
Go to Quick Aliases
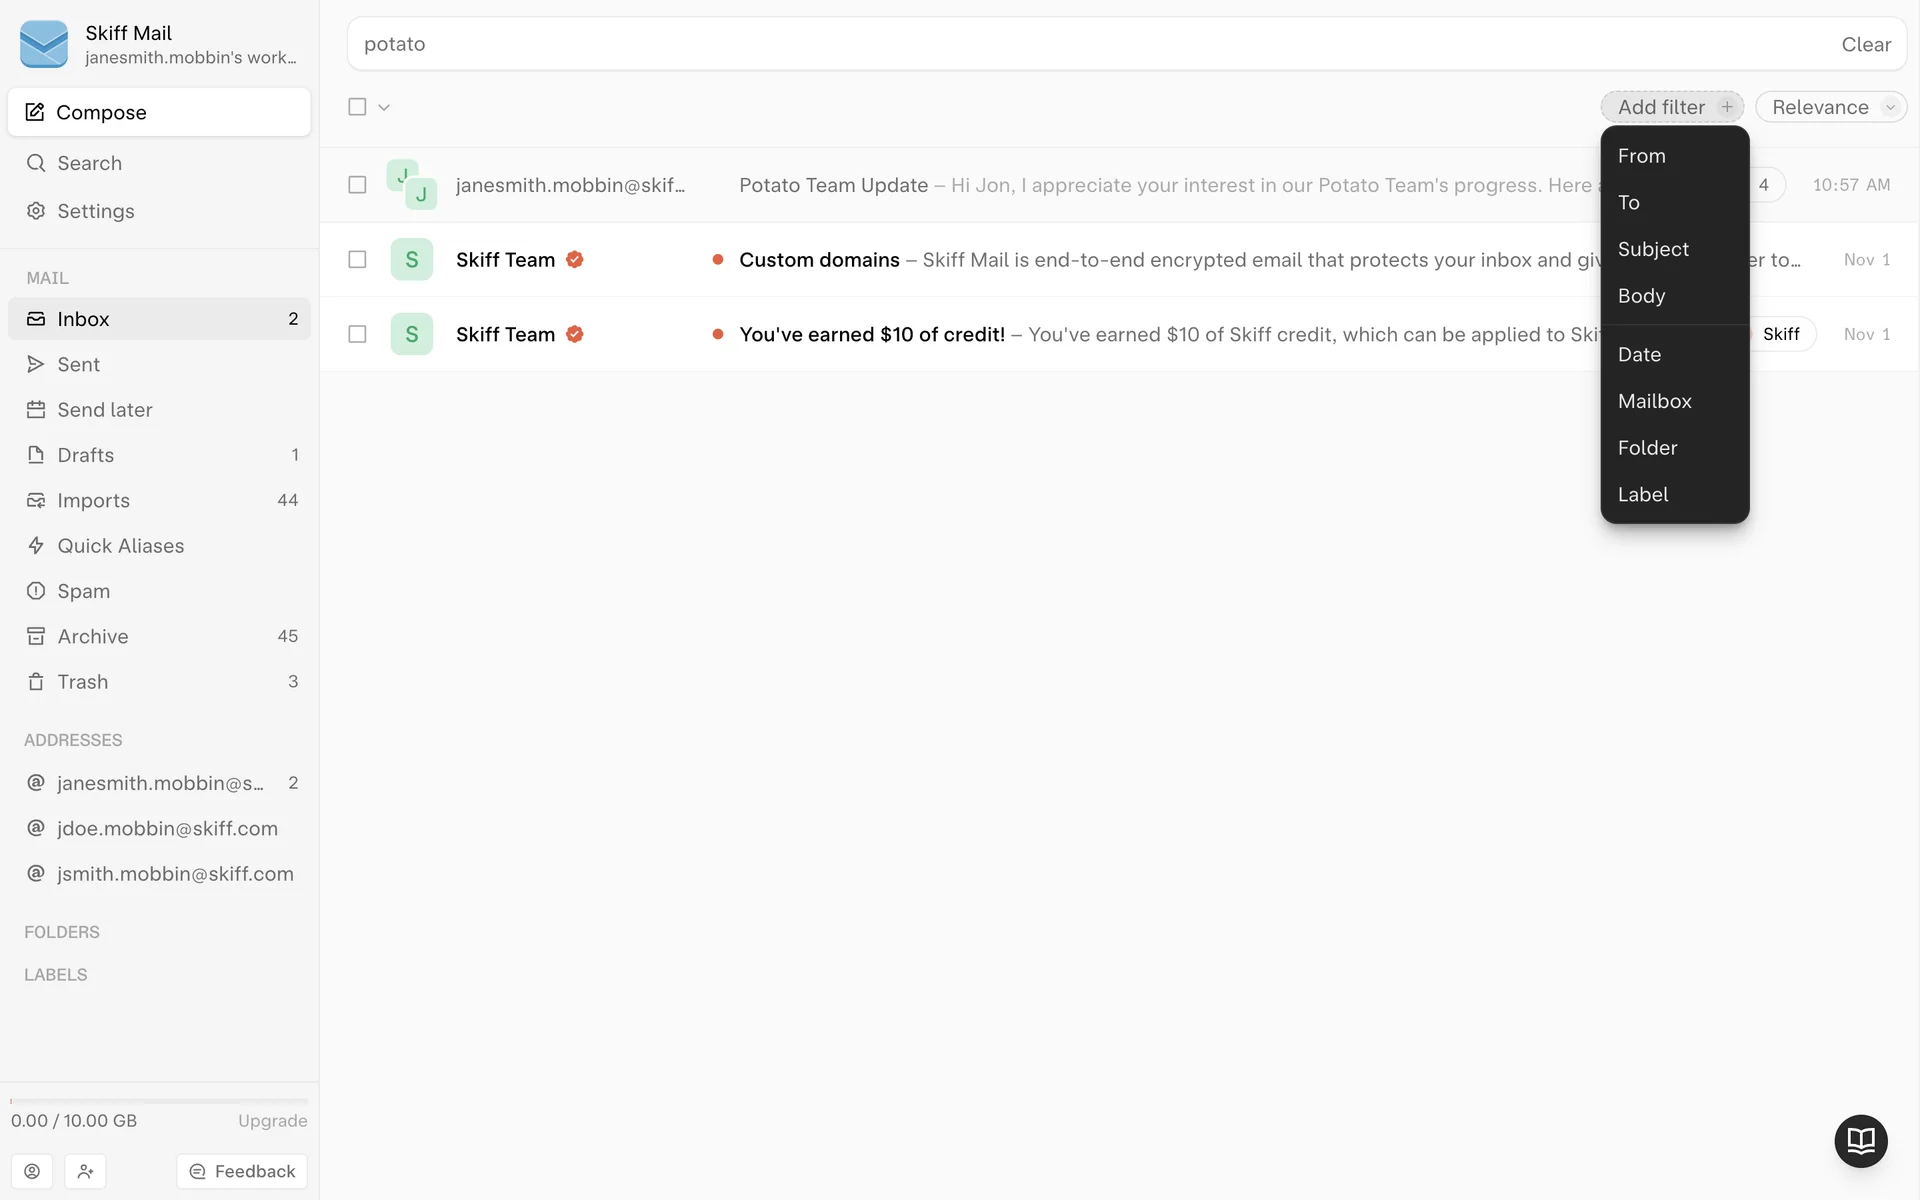pos(120,546)
